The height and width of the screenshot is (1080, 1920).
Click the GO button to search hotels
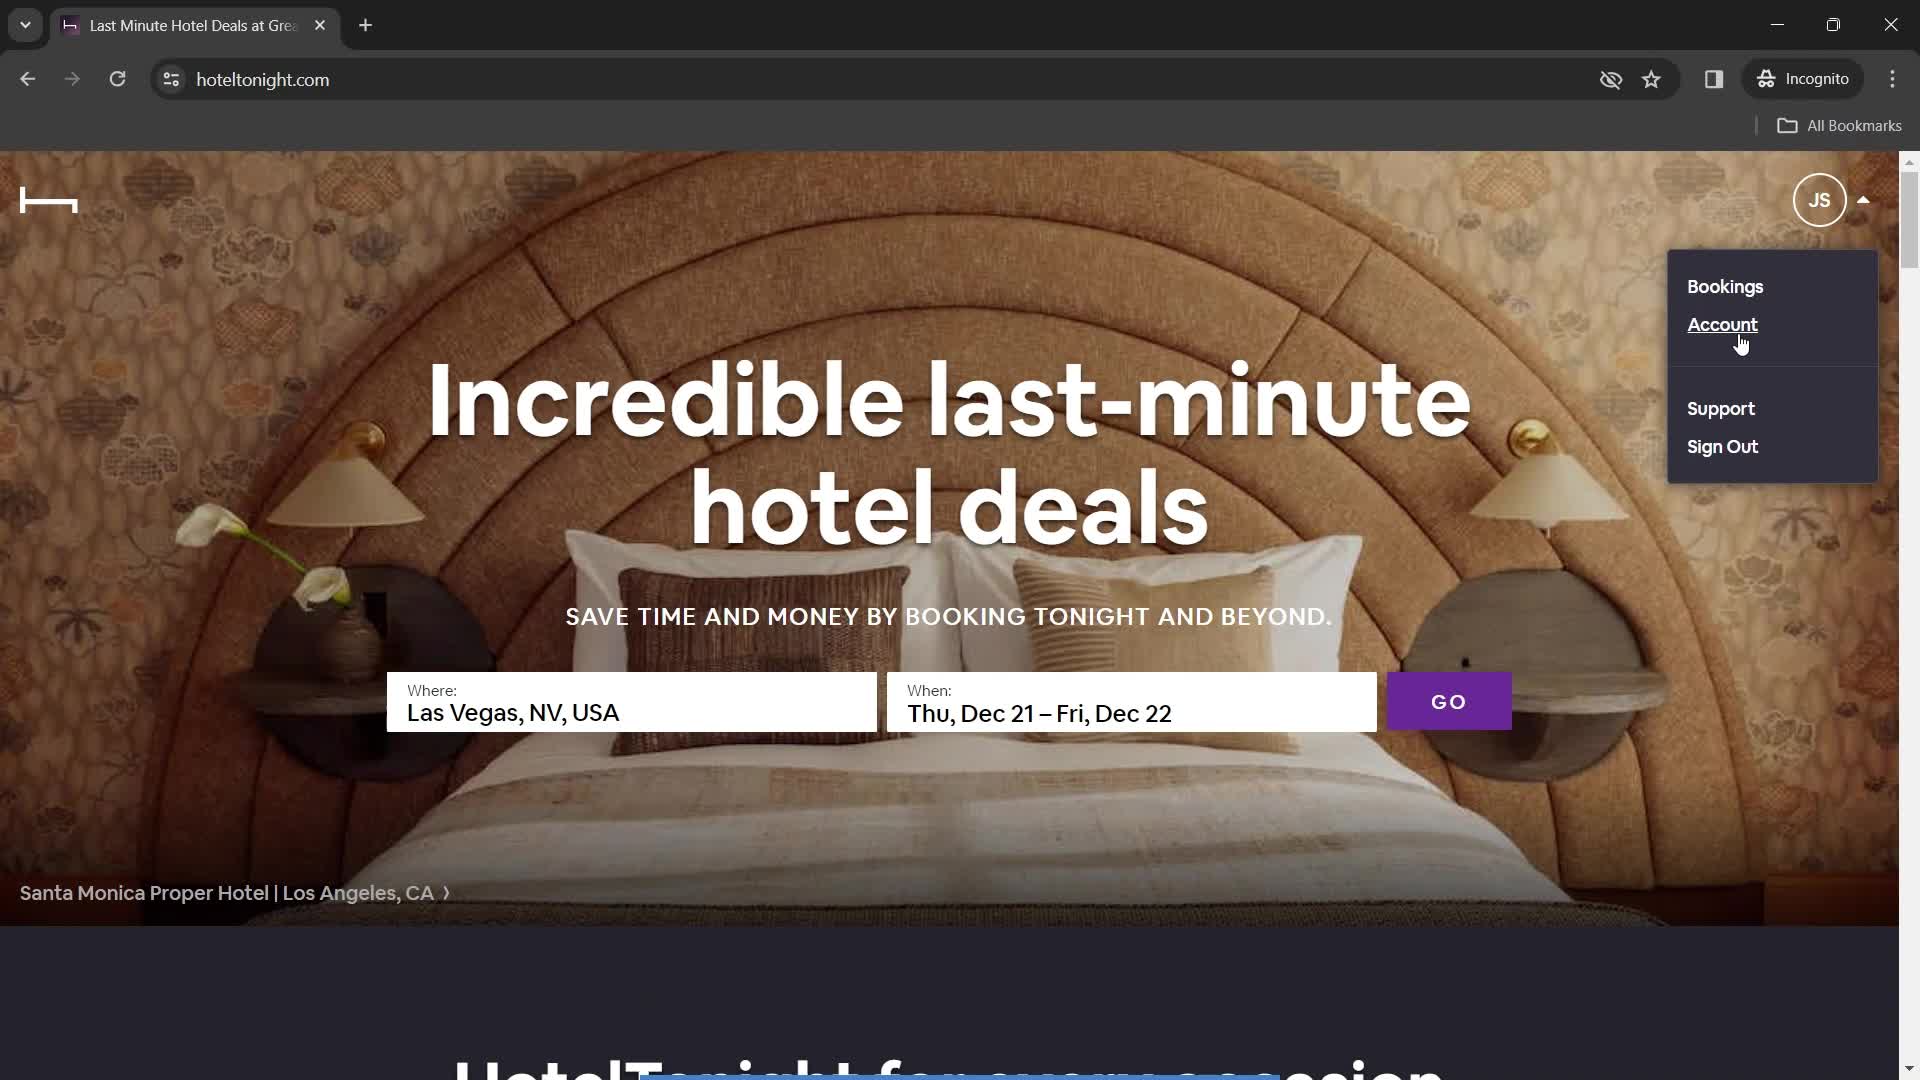[1448, 700]
